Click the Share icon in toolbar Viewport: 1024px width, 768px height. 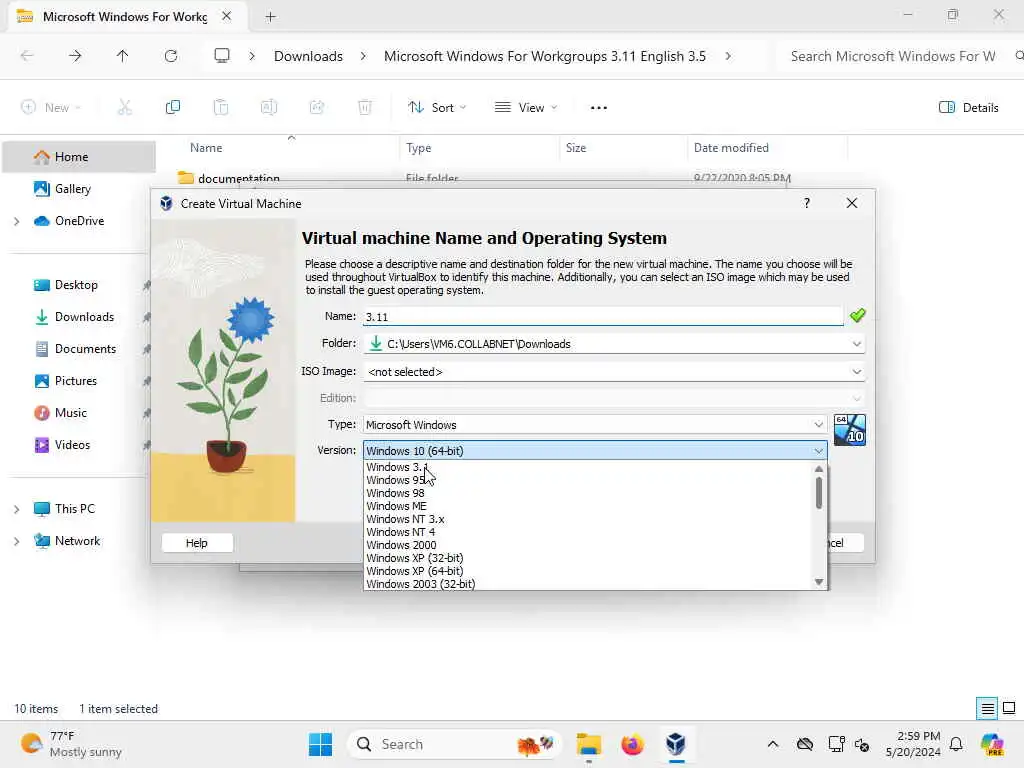tap(317, 107)
